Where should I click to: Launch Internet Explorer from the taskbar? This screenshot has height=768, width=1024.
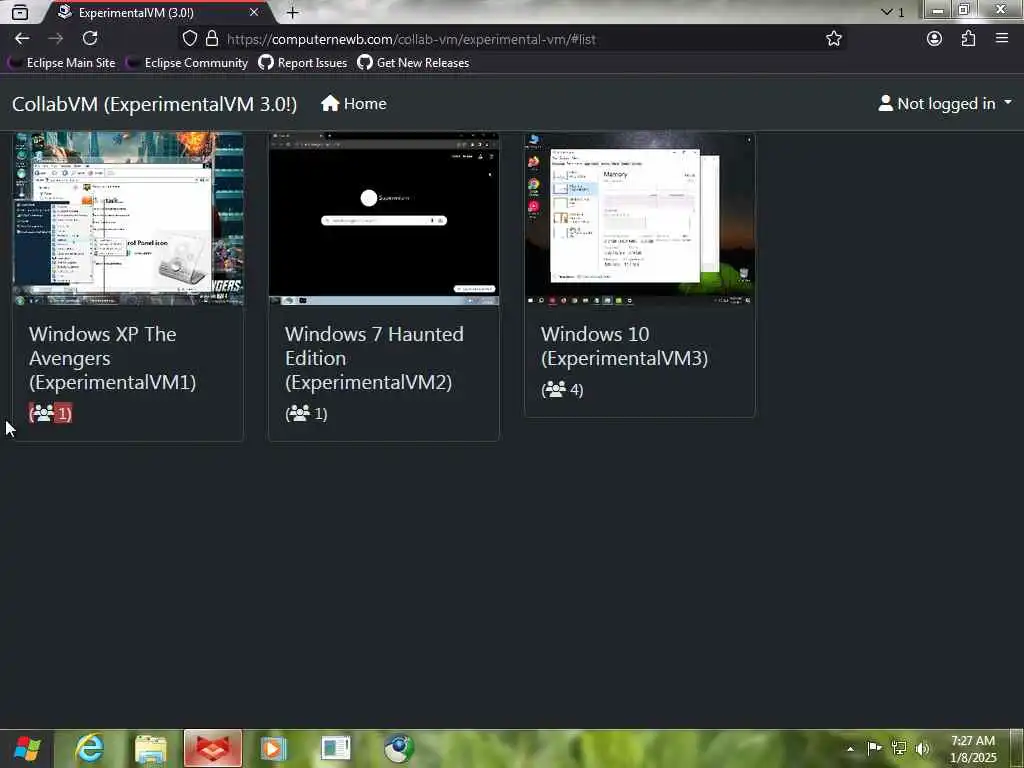tap(89, 748)
